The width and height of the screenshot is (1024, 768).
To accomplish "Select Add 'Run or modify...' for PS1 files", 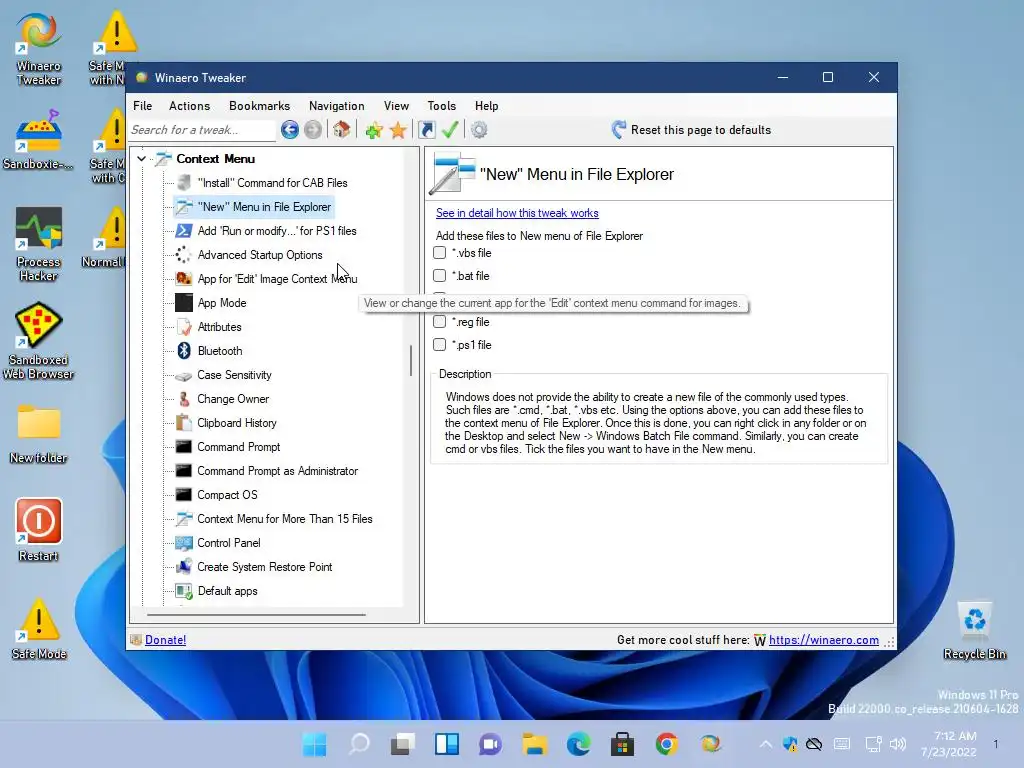I will click(x=277, y=231).
